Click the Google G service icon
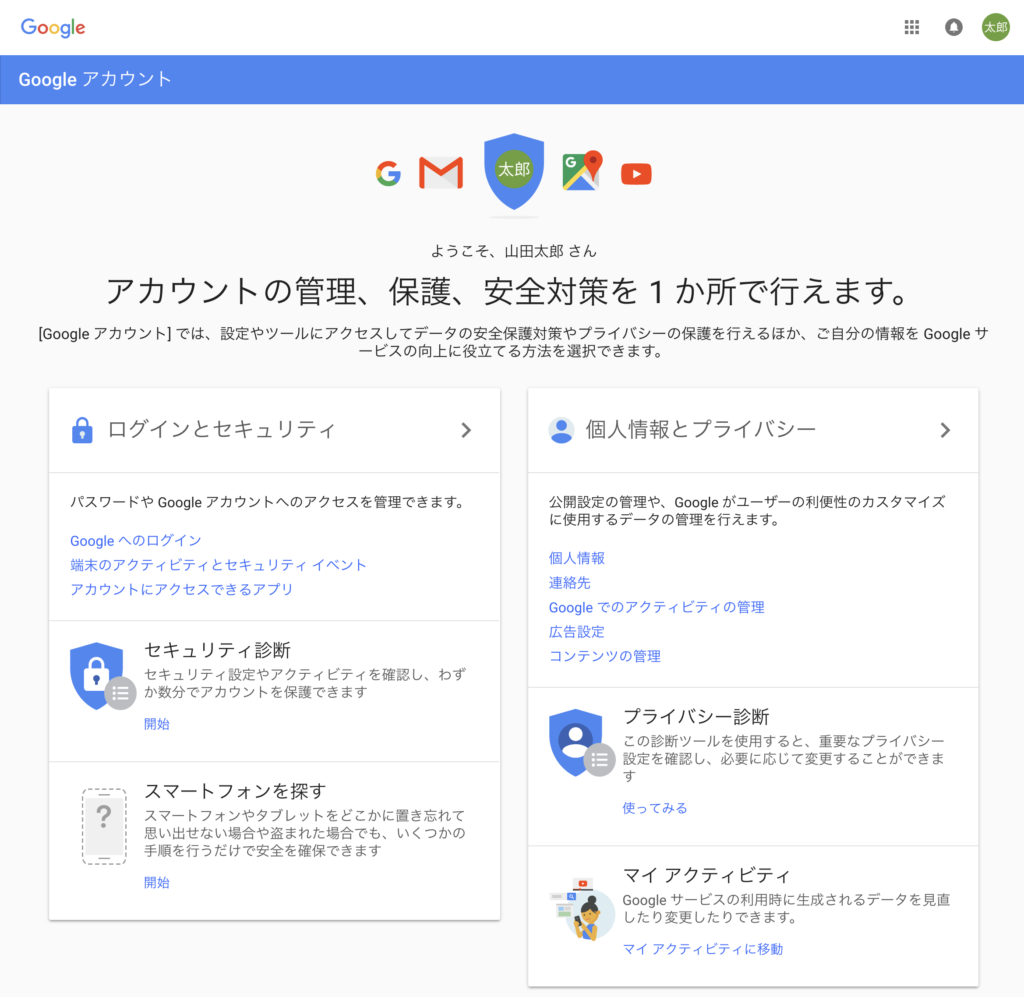Image resolution: width=1024 pixels, height=997 pixels. click(x=388, y=174)
